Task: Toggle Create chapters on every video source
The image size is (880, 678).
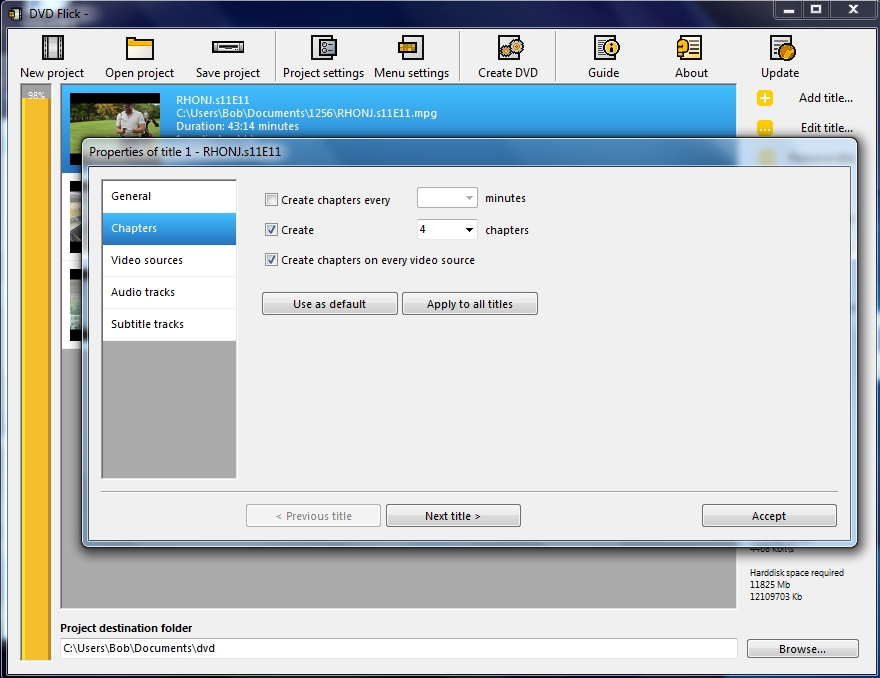Action: click(x=271, y=260)
